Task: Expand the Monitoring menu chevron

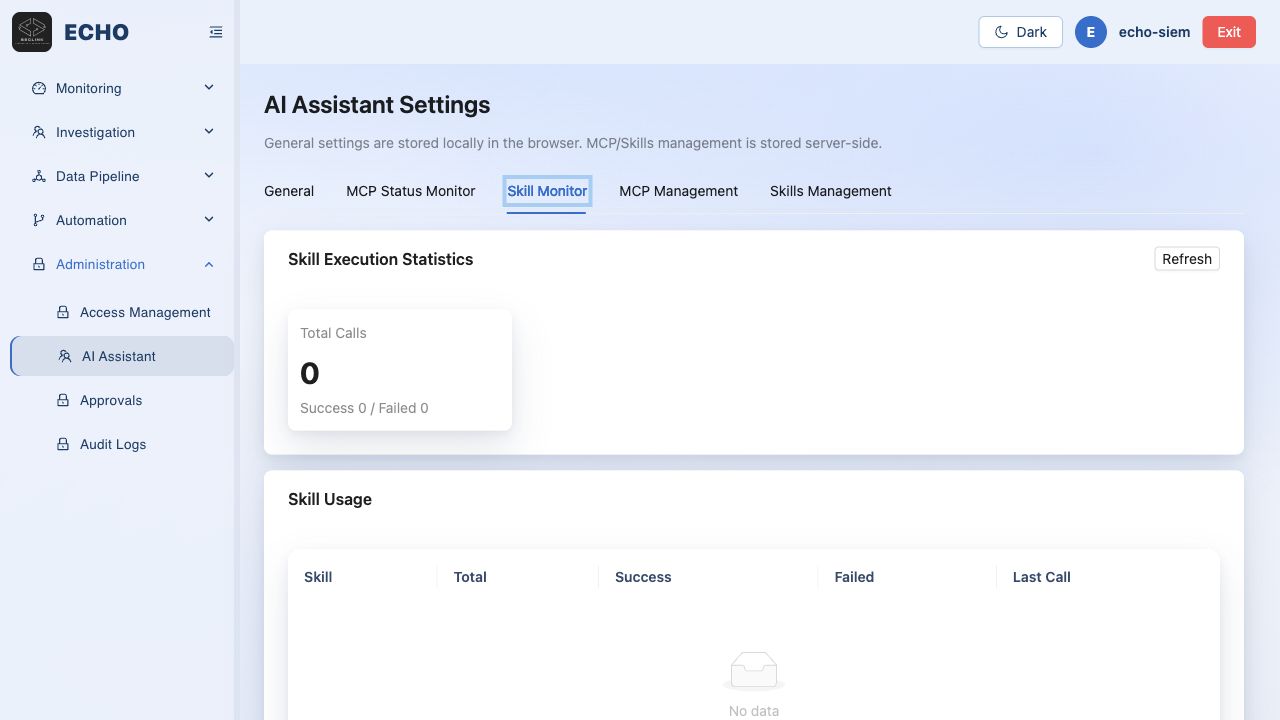Action: pyautogui.click(x=209, y=88)
